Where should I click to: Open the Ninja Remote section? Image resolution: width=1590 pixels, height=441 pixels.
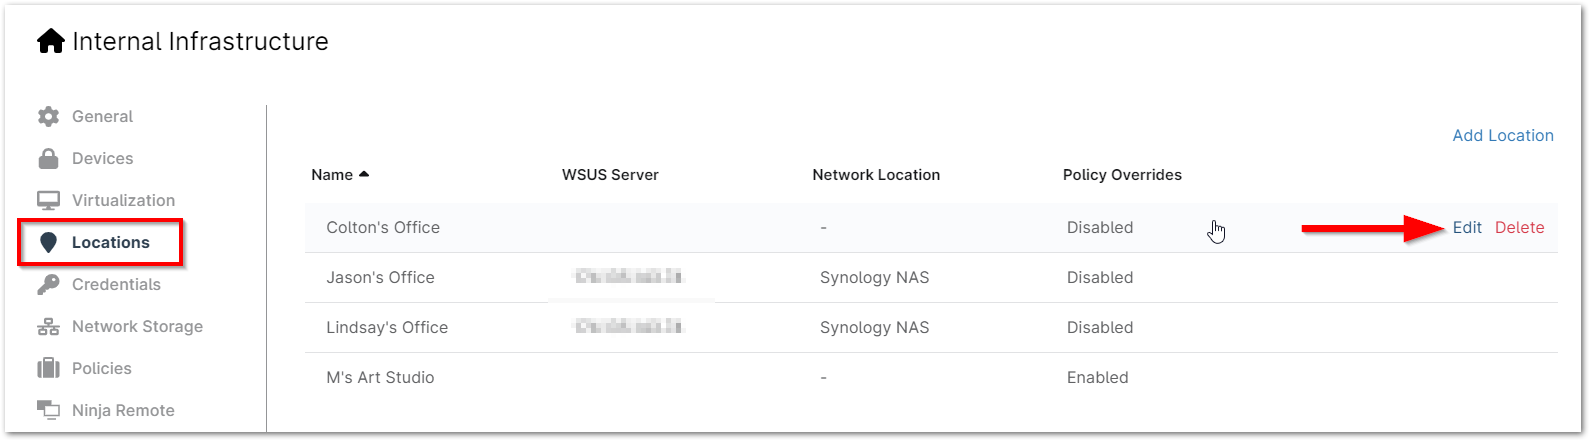pyautogui.click(x=123, y=410)
